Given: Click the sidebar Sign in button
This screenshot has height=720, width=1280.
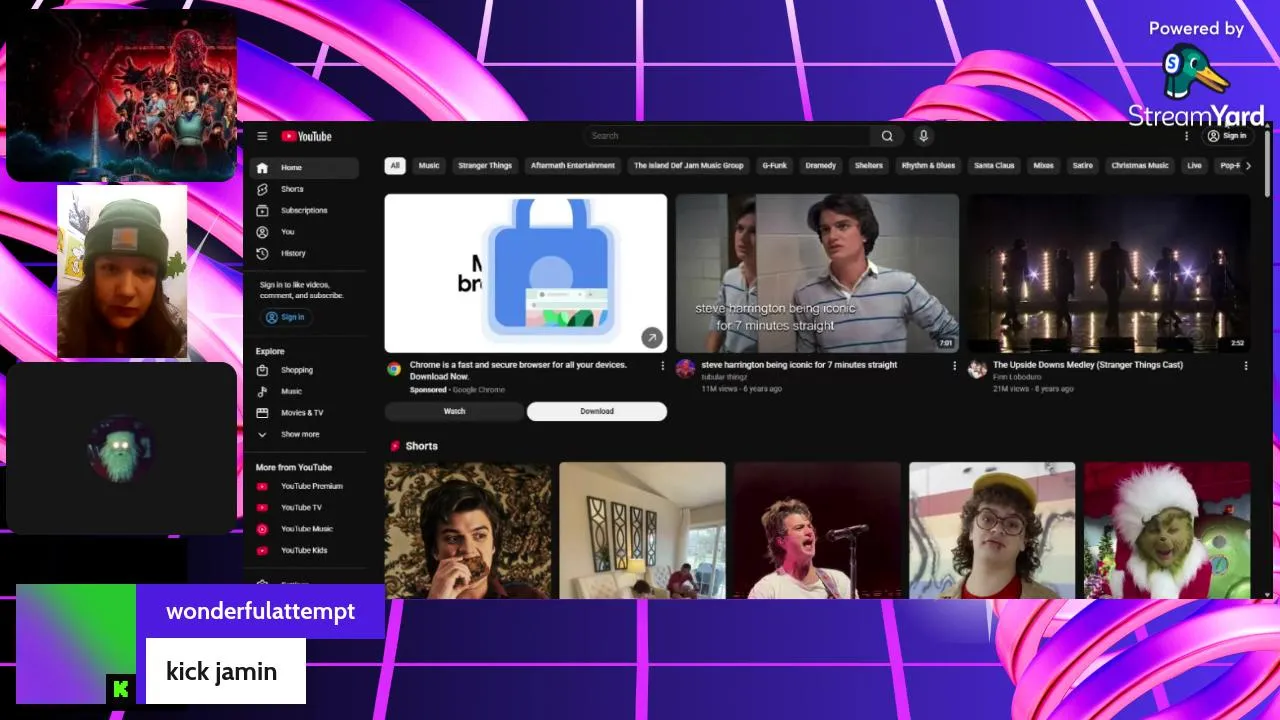Looking at the screenshot, I should [286, 317].
